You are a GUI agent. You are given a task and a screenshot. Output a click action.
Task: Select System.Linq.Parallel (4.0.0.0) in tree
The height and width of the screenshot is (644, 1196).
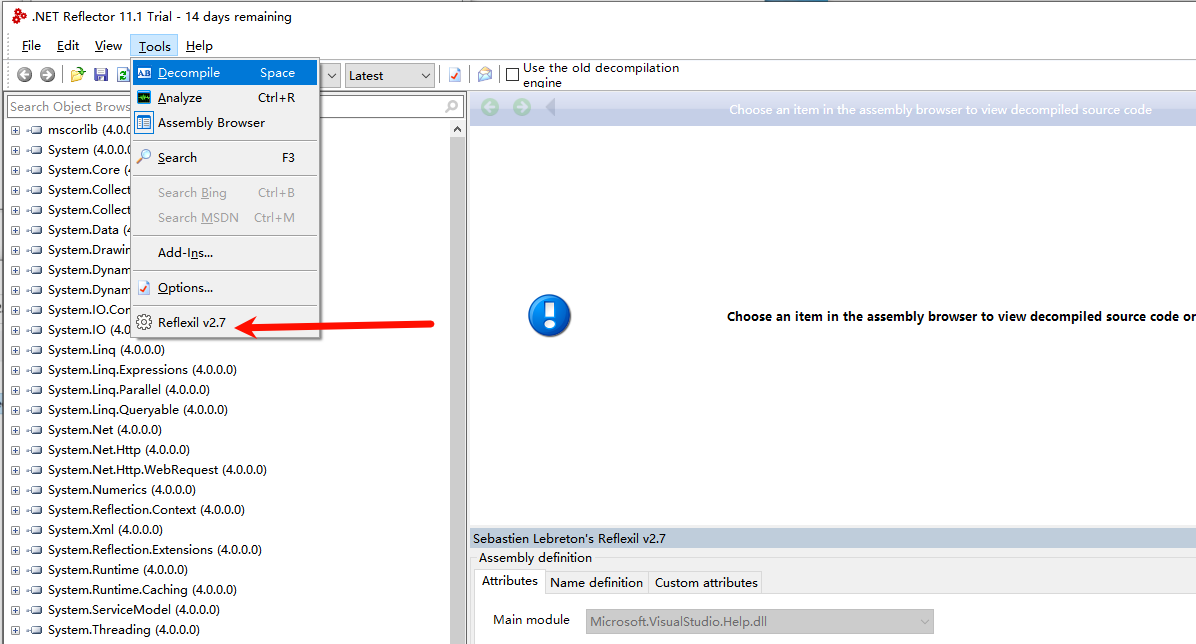129,389
